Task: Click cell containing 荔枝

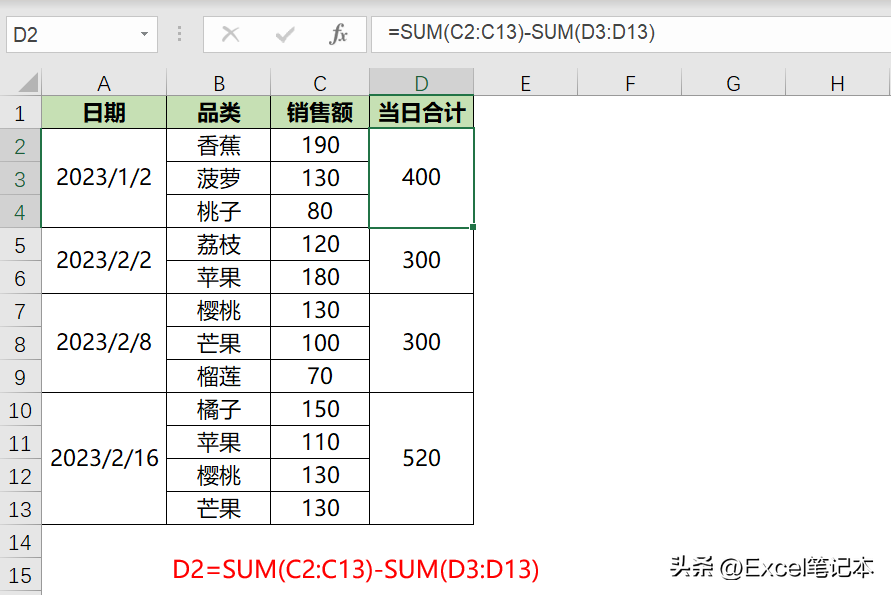Action: point(219,244)
